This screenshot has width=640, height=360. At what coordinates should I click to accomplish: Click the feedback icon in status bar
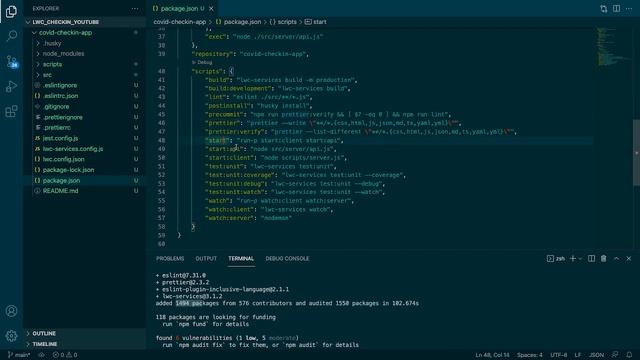click(x=615, y=355)
